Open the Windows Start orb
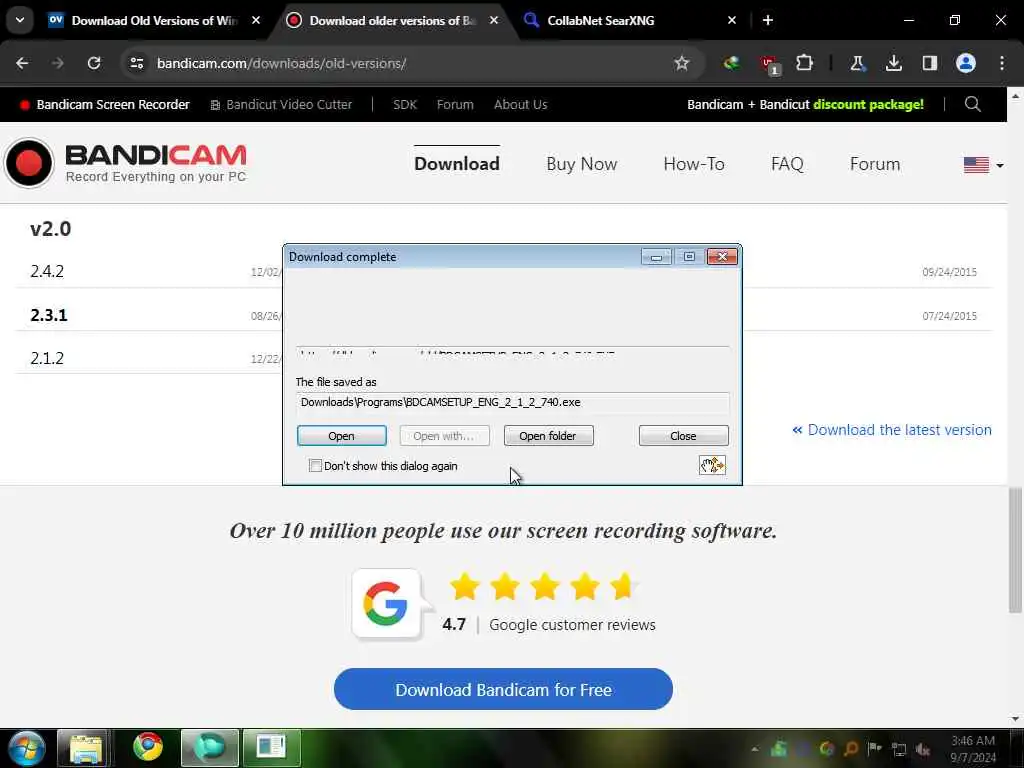Viewport: 1024px width, 768px height. [26, 748]
